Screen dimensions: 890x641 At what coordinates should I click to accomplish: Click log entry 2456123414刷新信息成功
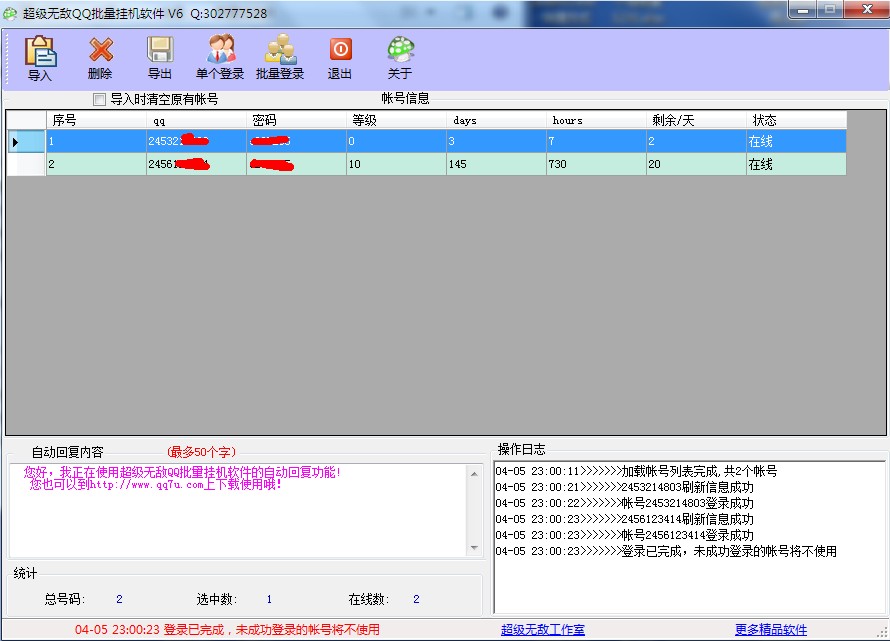click(624, 519)
